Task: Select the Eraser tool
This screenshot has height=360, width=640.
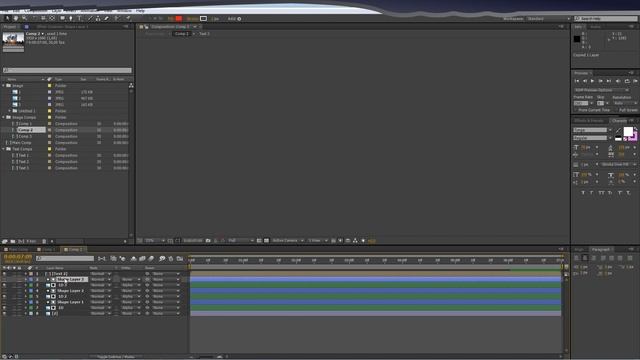Action: click(107, 18)
